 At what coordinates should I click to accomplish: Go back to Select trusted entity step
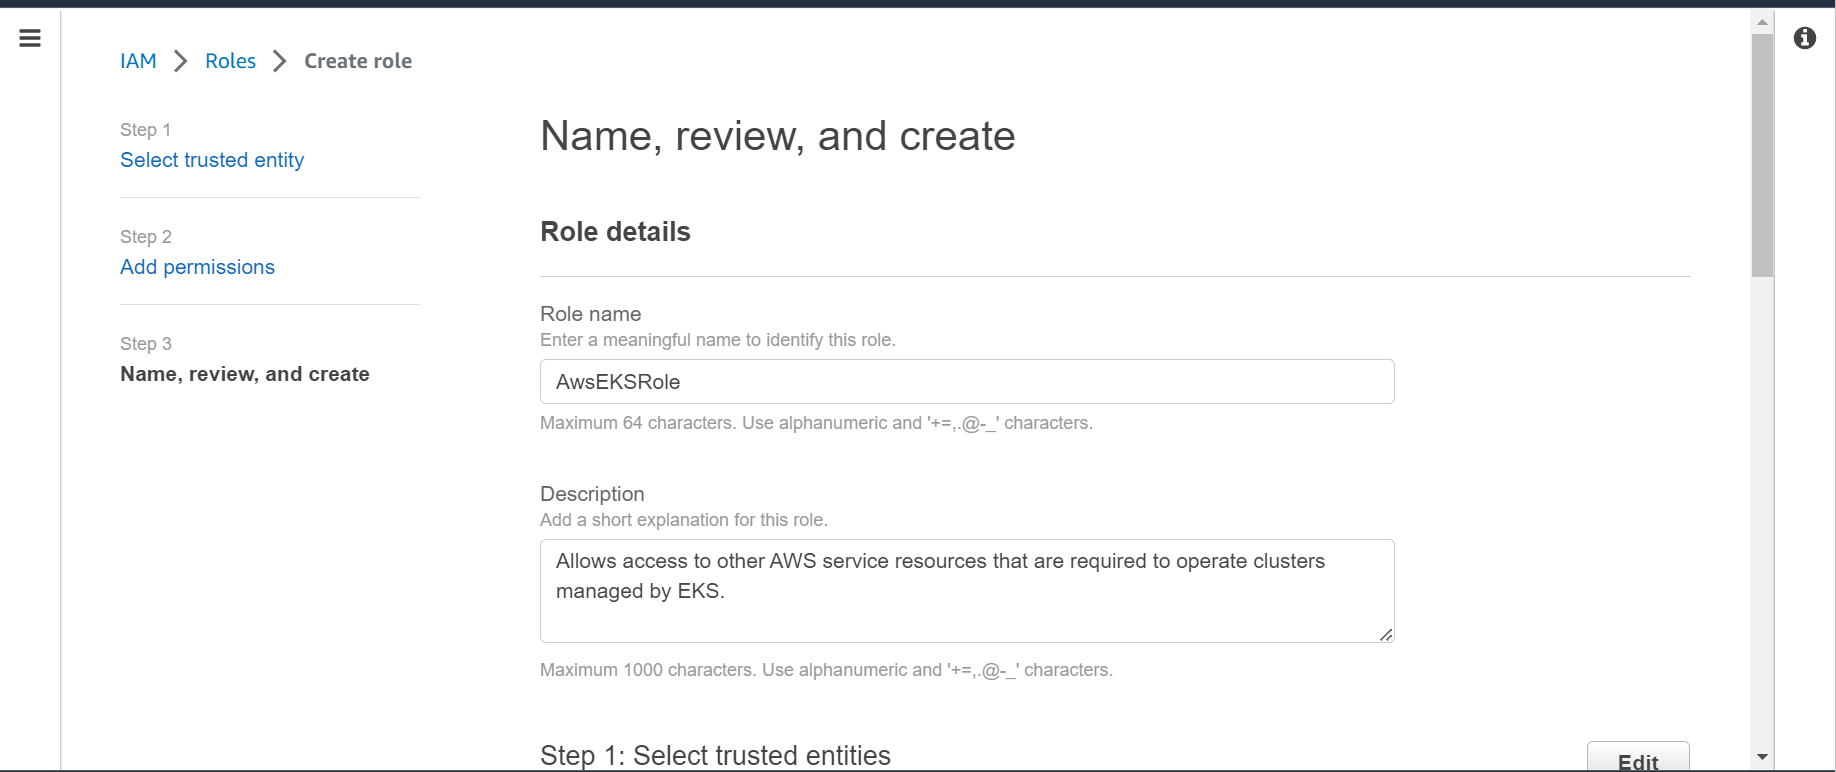tap(212, 160)
